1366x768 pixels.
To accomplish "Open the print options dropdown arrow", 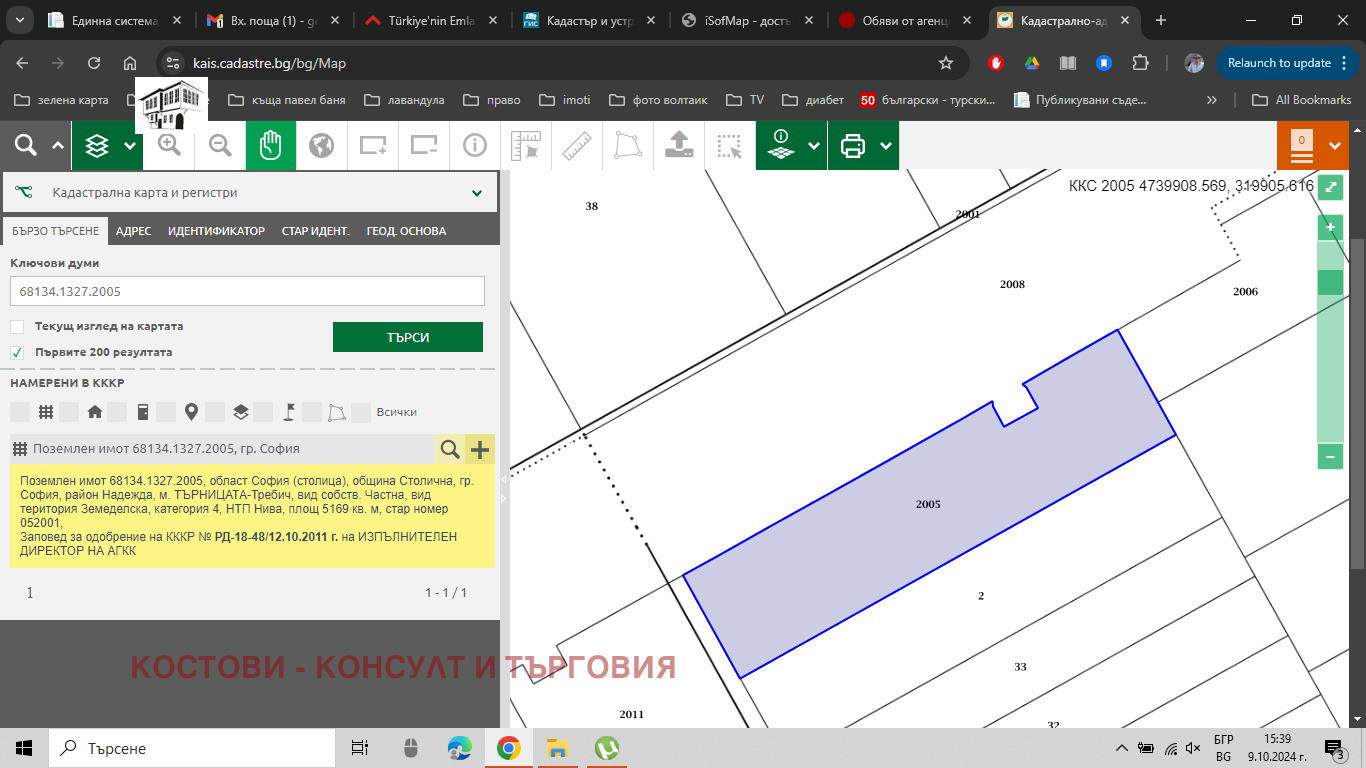I will pos(886,146).
